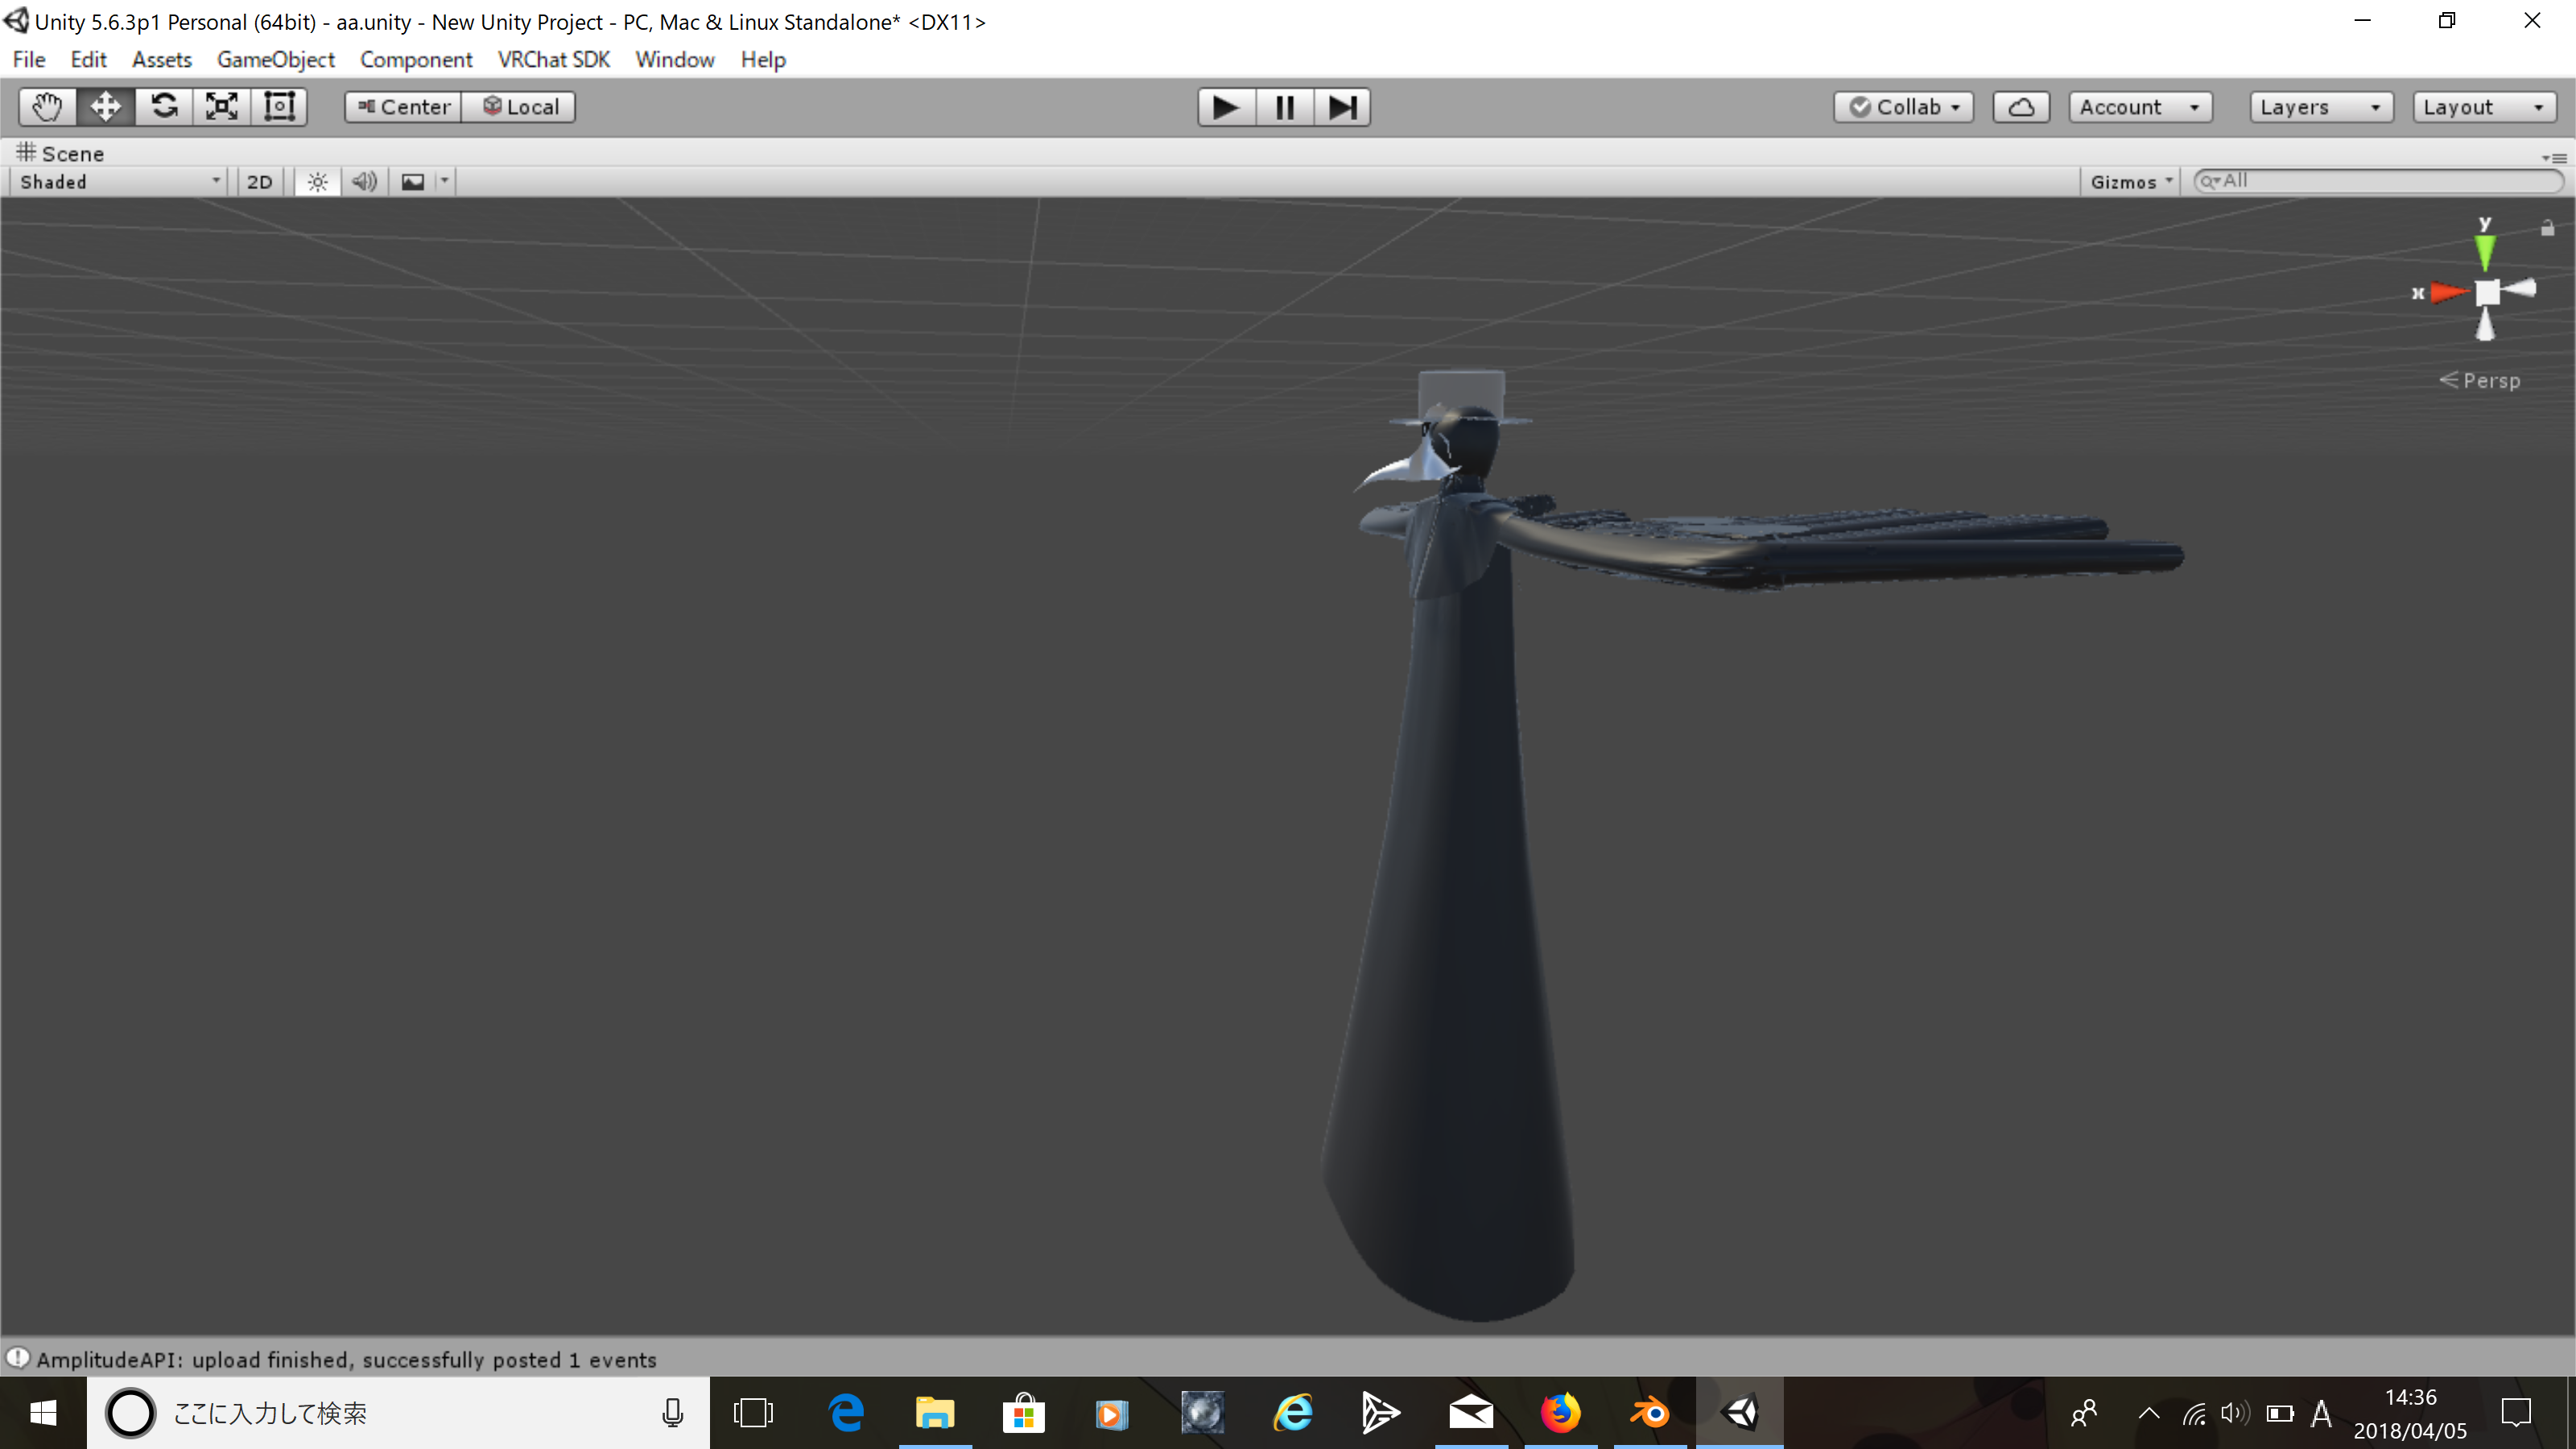Open the Component menu

point(416,60)
